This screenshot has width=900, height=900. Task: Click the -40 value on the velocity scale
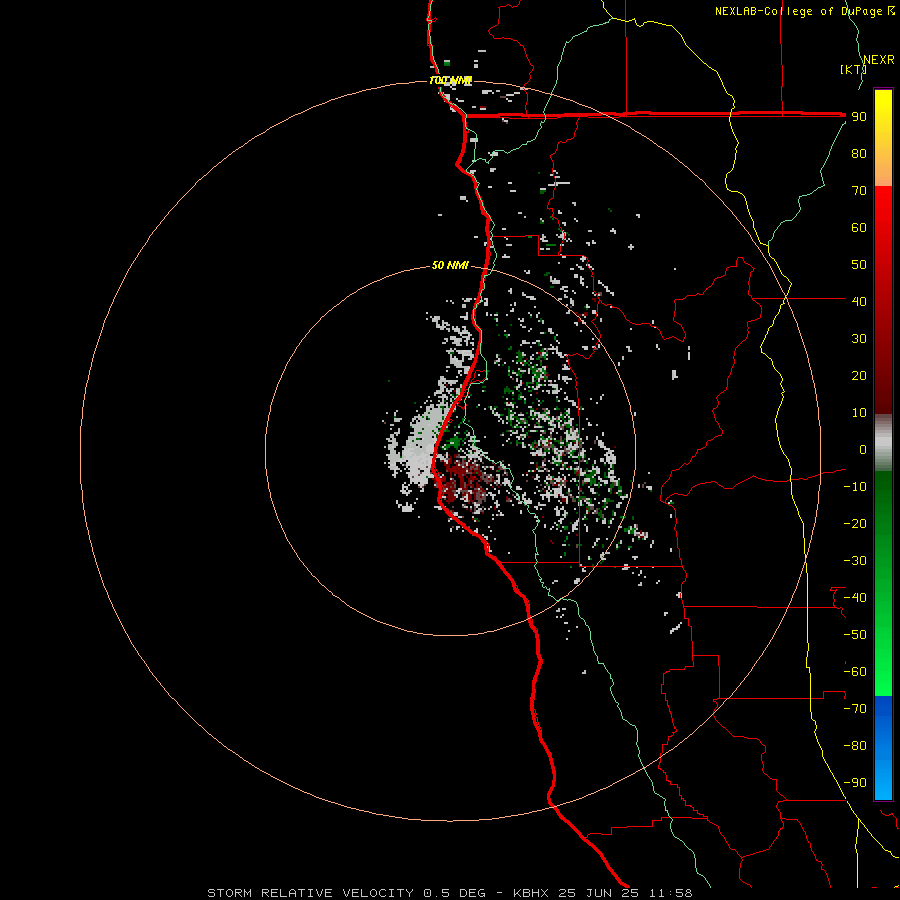click(x=855, y=598)
